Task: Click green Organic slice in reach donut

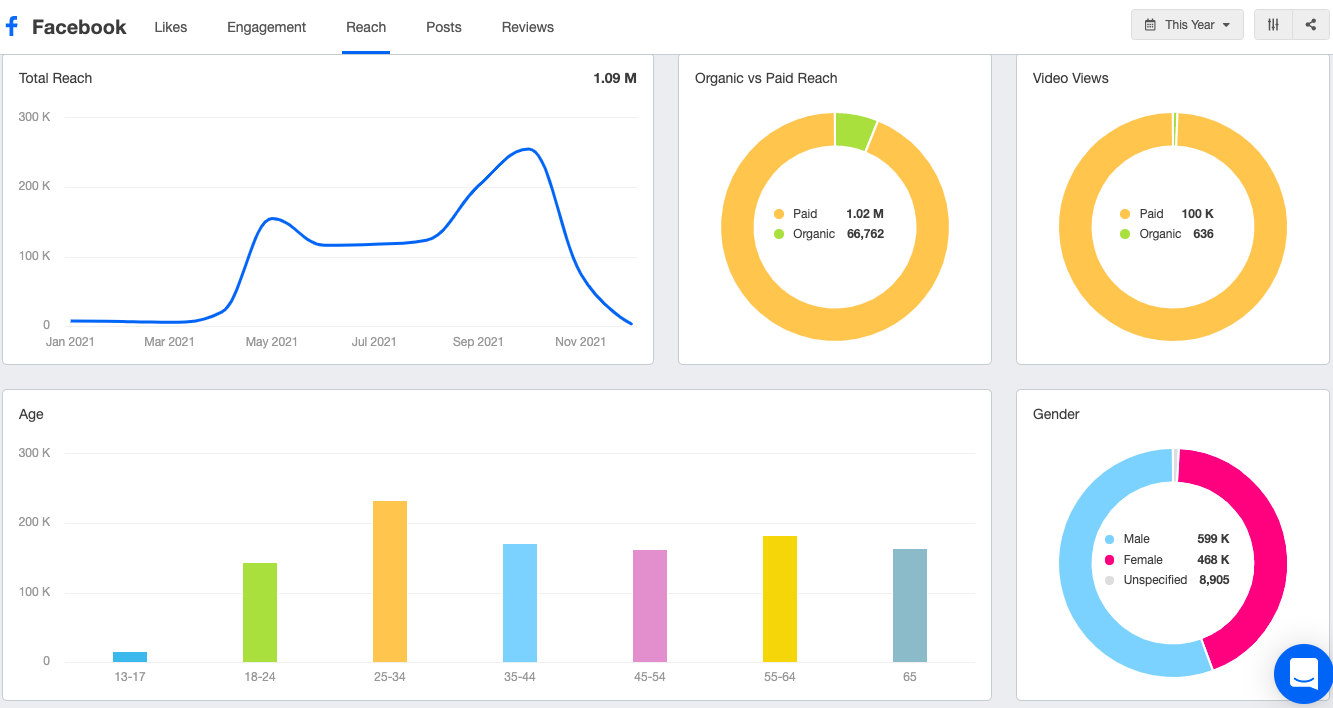Action: tap(855, 131)
